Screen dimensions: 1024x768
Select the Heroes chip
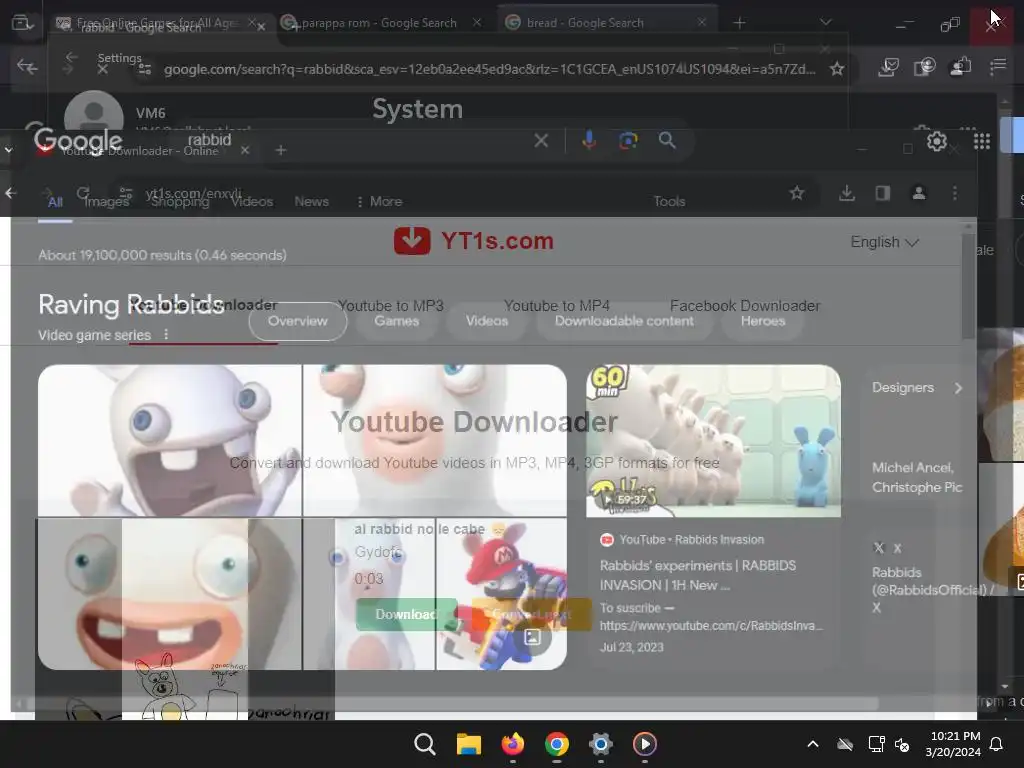[763, 321]
